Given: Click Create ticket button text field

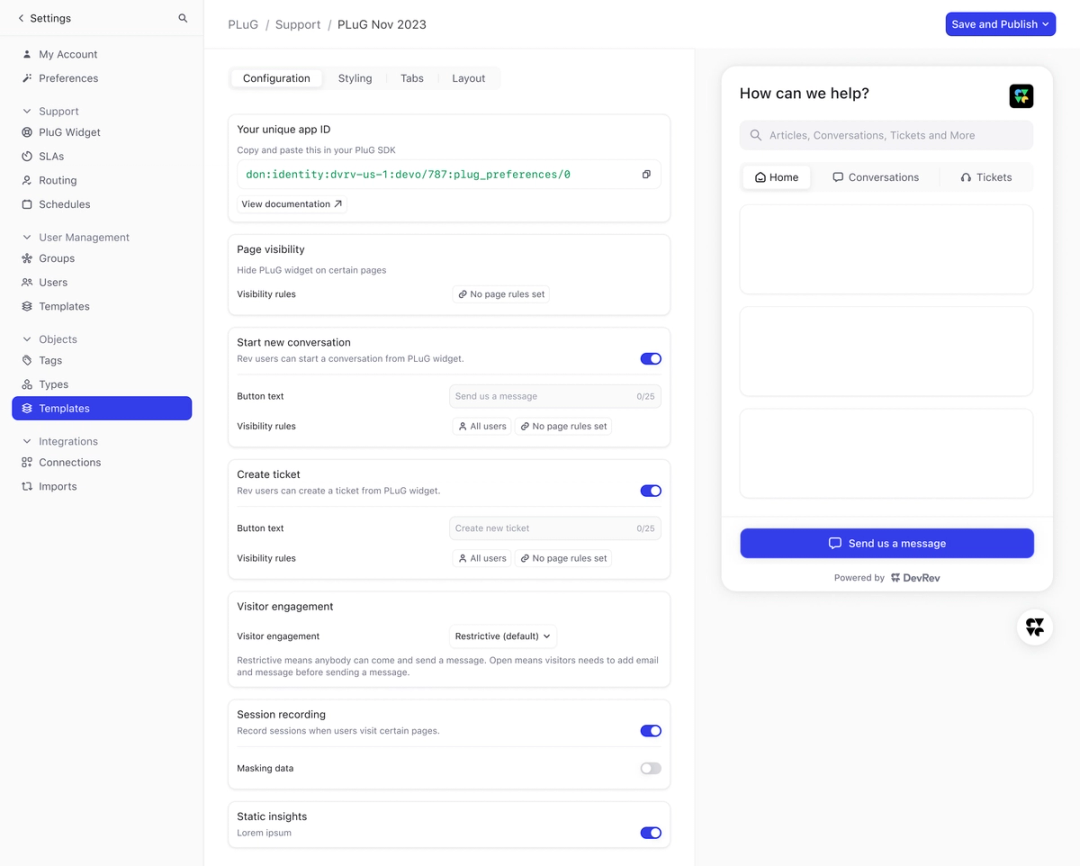Looking at the screenshot, I should pyautogui.click(x=554, y=528).
